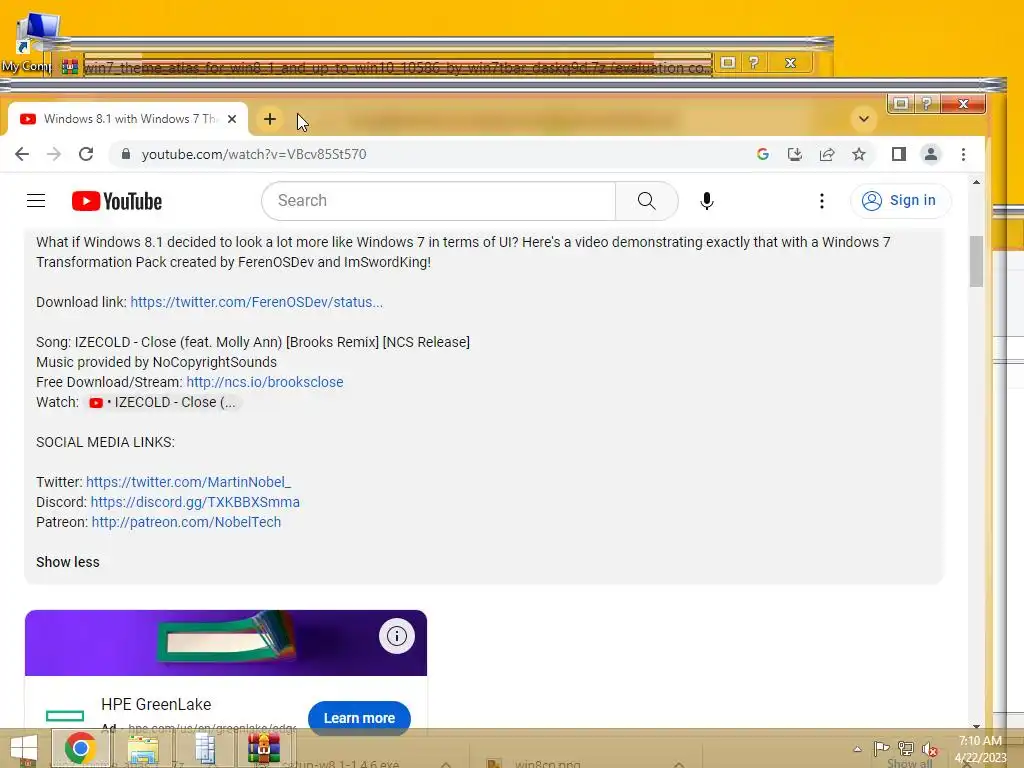This screenshot has height=768, width=1024.
Task: Open the Discord invite link
Action: coord(195,502)
